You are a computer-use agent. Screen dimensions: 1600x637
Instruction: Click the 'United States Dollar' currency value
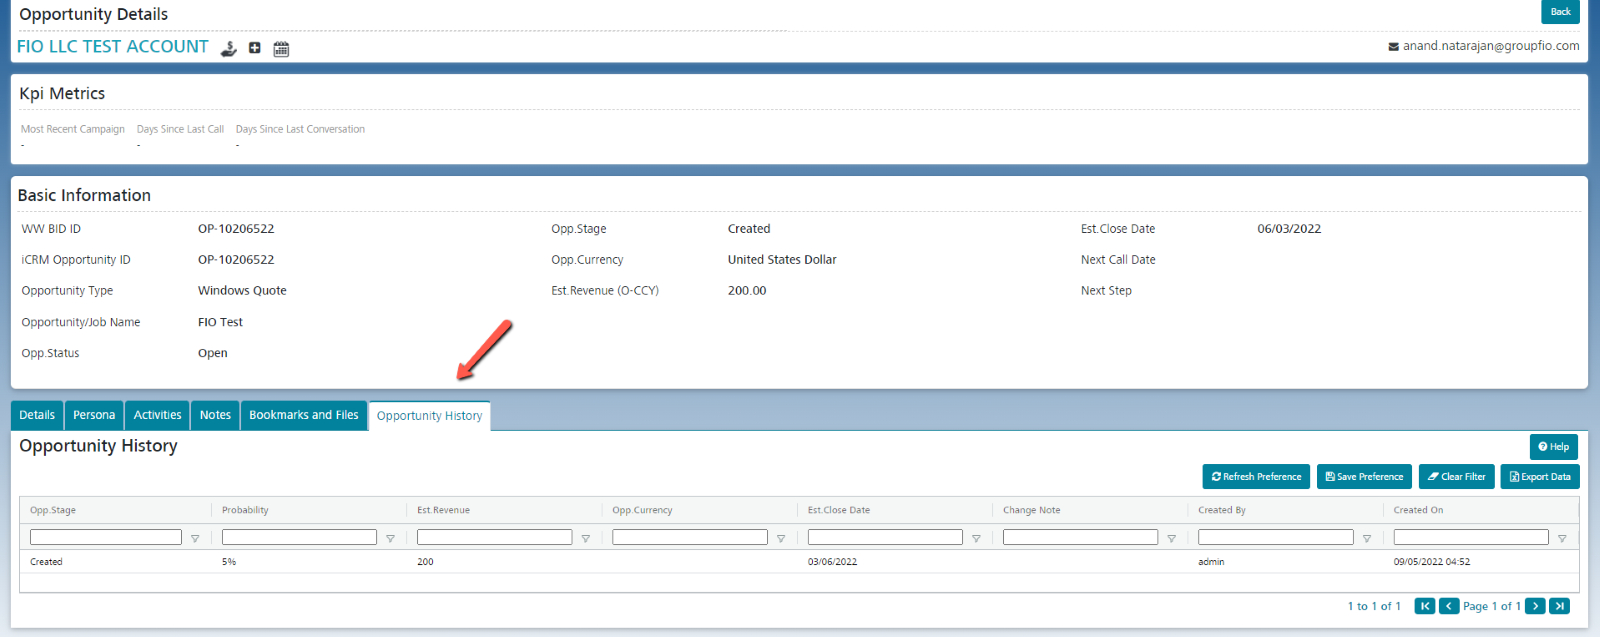coord(782,260)
